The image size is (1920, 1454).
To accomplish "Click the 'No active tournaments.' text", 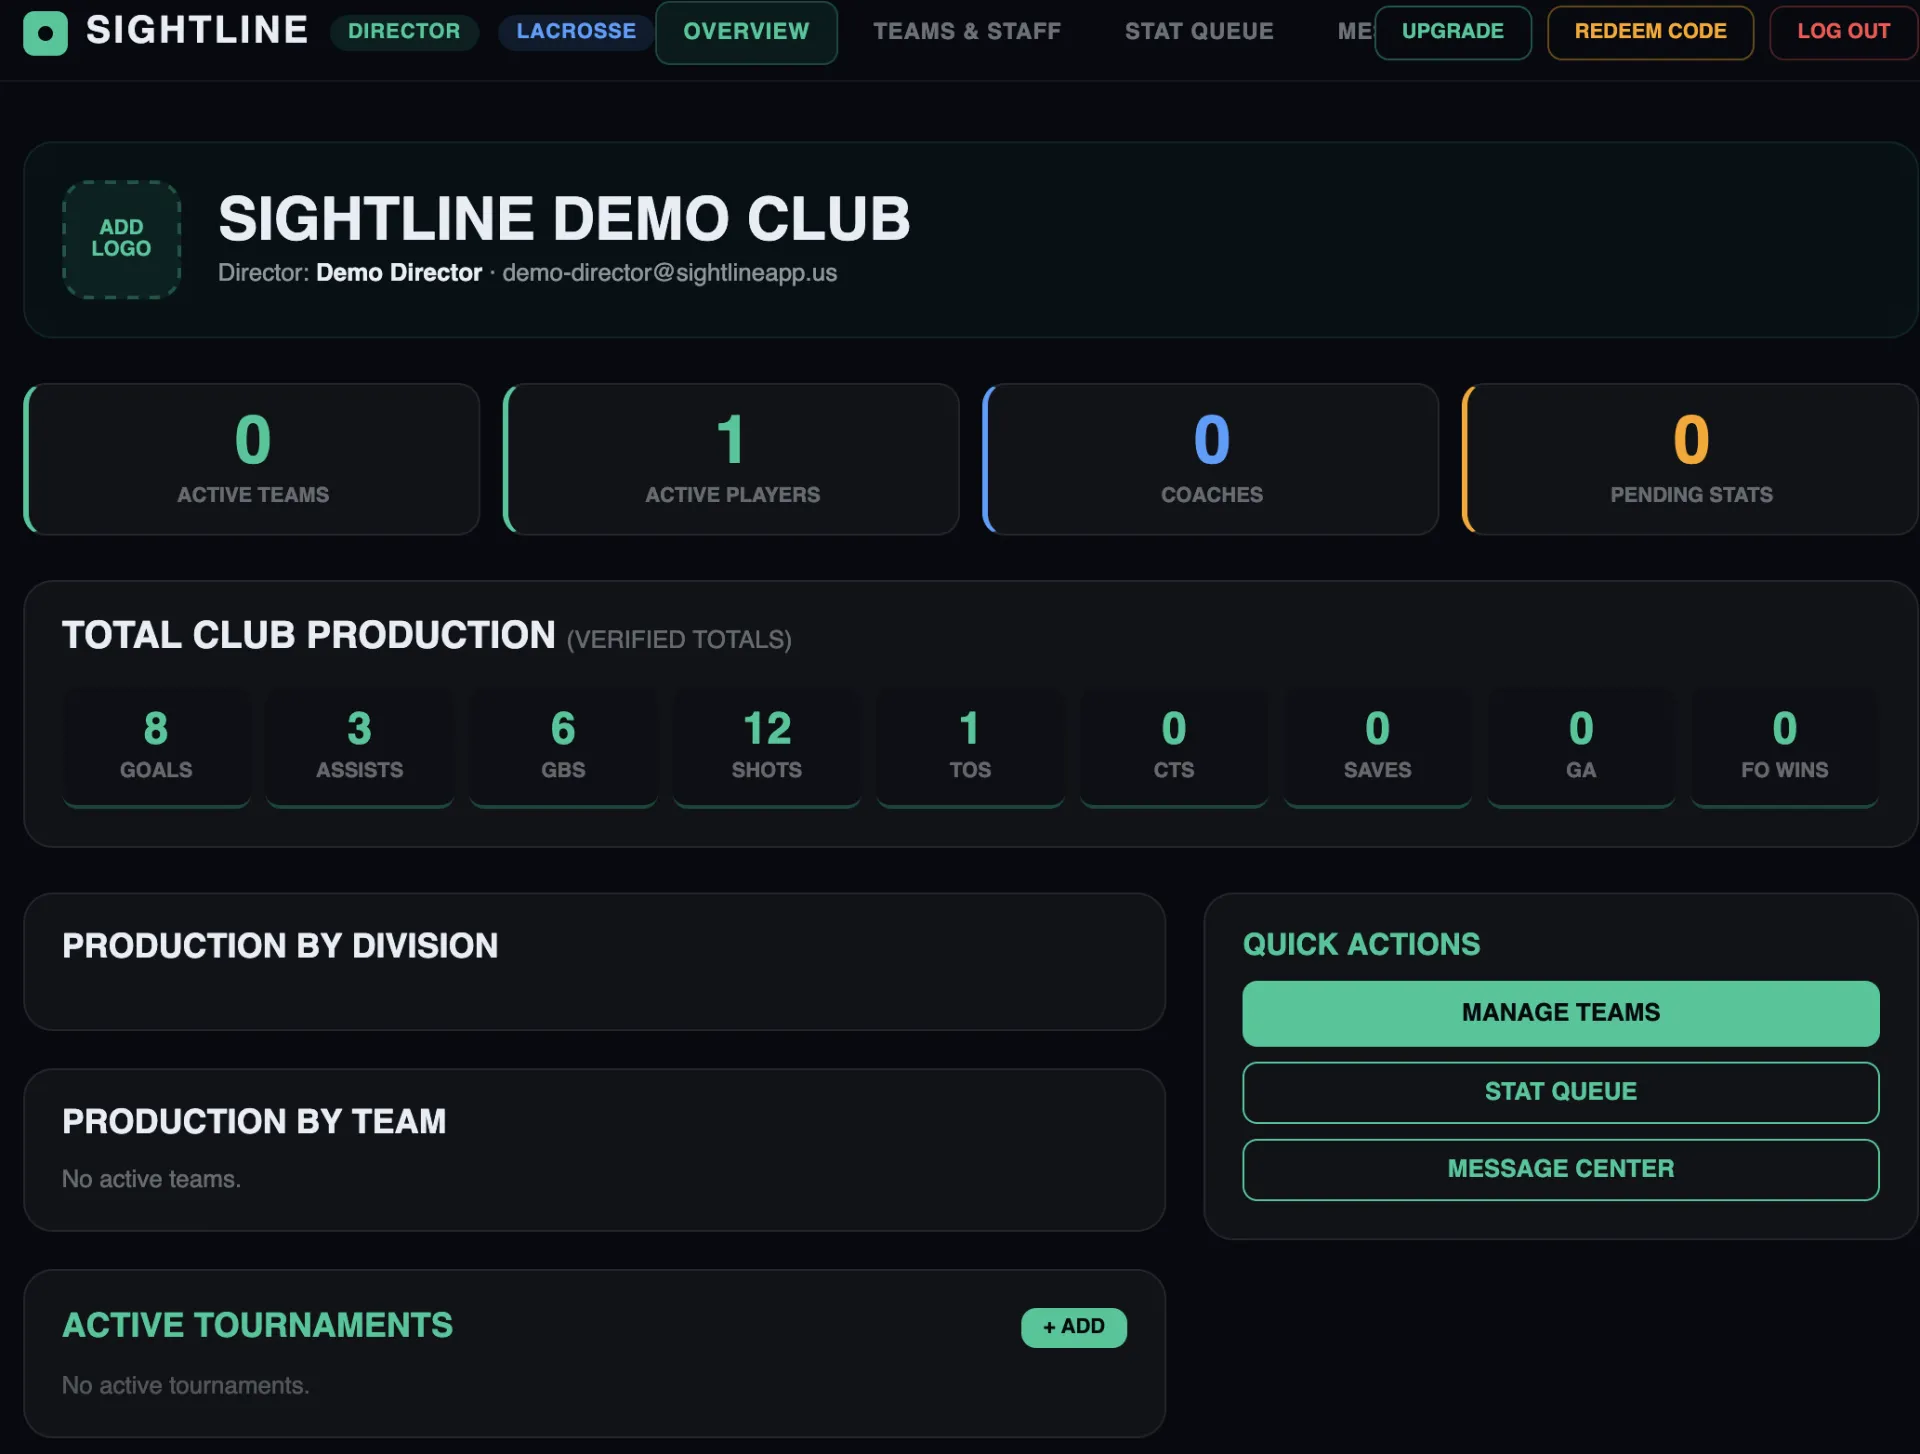I will coord(186,1386).
